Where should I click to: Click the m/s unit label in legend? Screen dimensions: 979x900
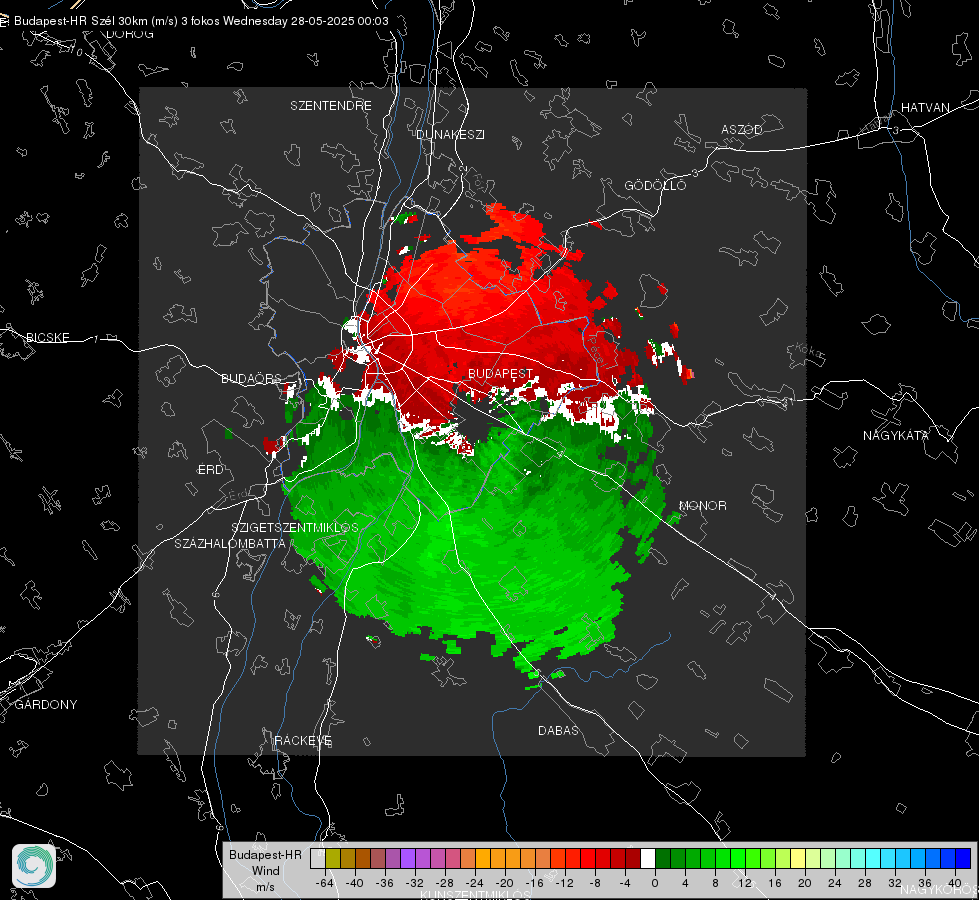pyautogui.click(x=265, y=887)
